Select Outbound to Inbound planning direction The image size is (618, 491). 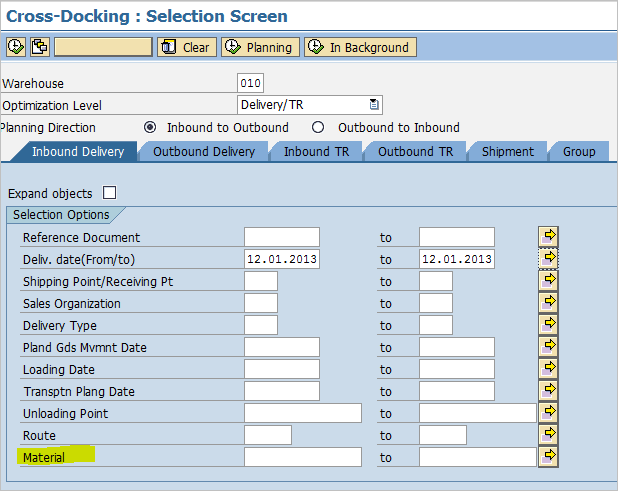pos(318,127)
